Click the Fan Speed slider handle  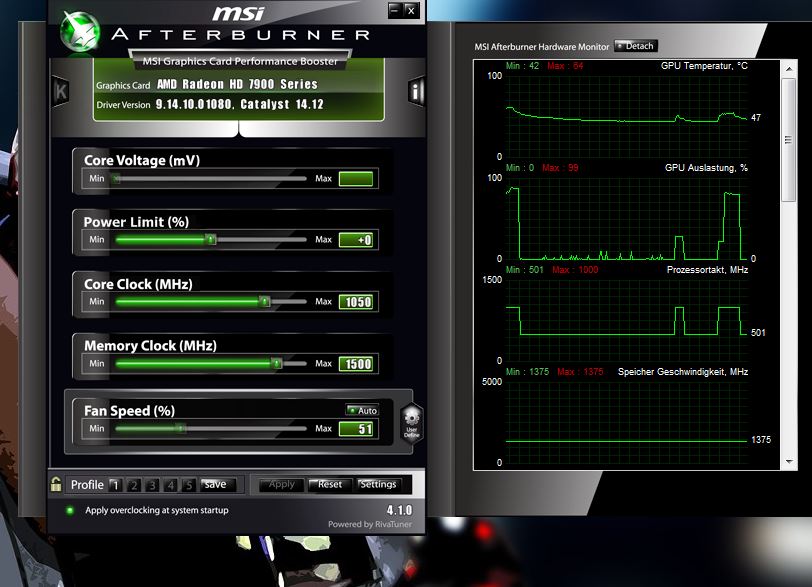[181, 429]
